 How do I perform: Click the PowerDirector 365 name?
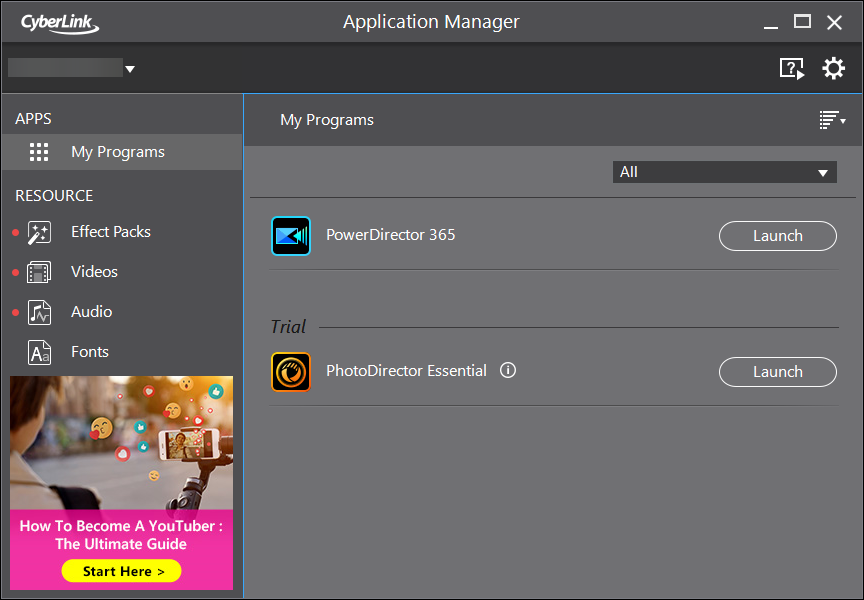(391, 235)
